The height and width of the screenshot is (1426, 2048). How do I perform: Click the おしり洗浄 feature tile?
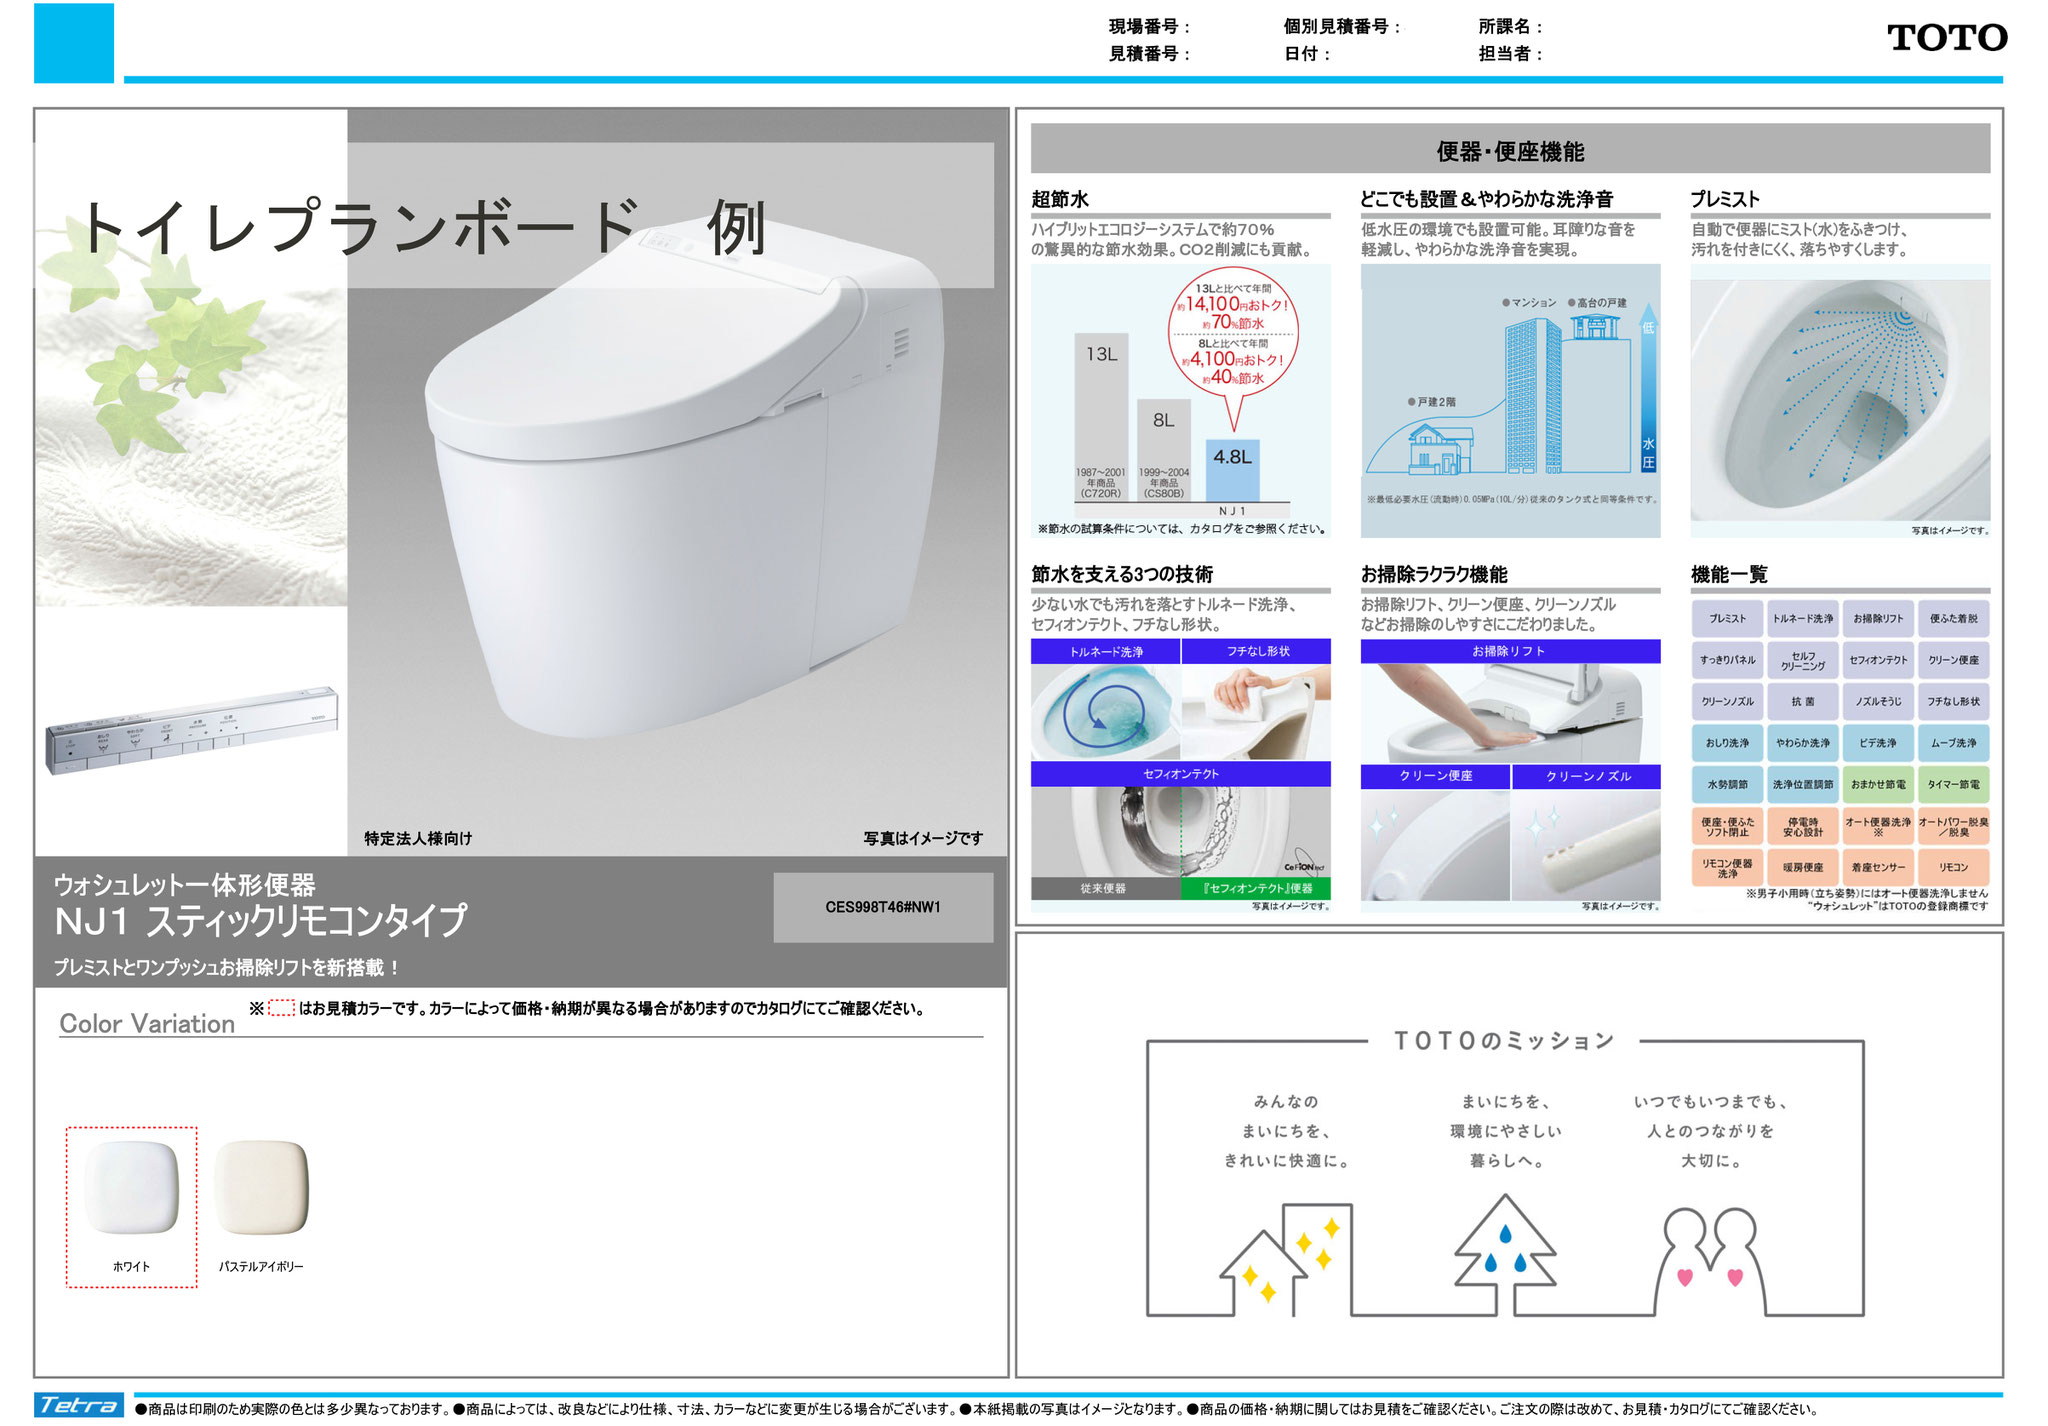click(x=1728, y=743)
